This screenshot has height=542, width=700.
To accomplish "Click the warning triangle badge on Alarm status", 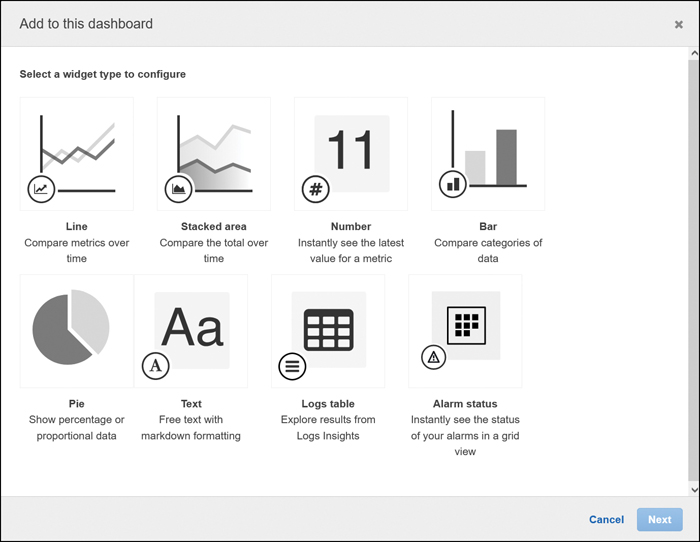I will click(x=433, y=357).
